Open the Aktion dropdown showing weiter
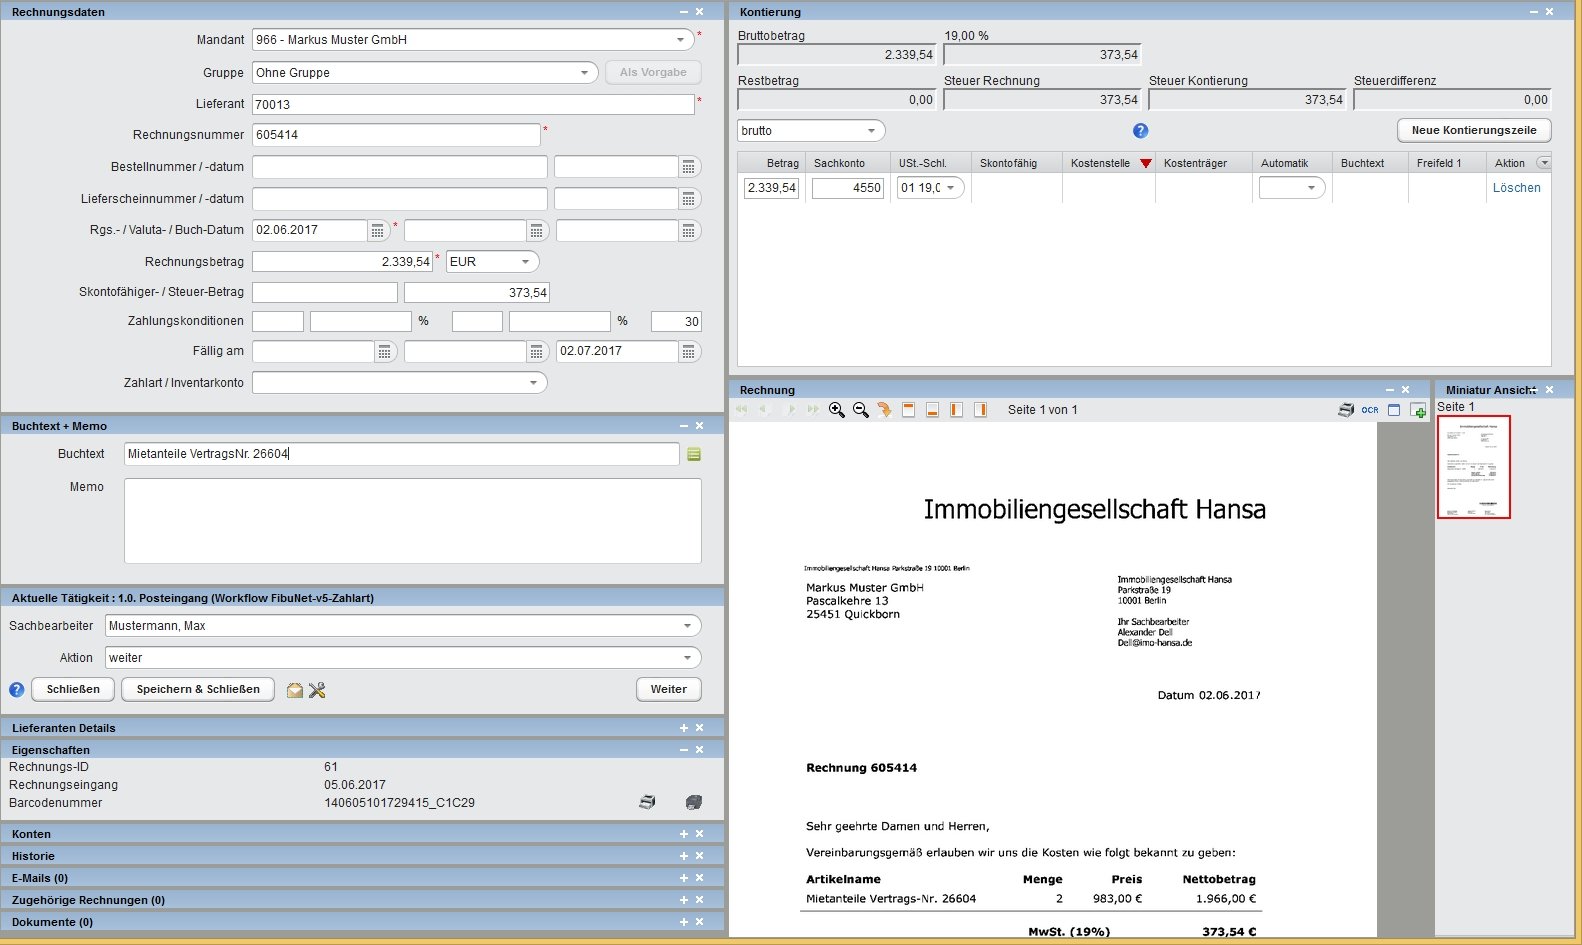The width and height of the screenshot is (1582, 945). click(688, 658)
